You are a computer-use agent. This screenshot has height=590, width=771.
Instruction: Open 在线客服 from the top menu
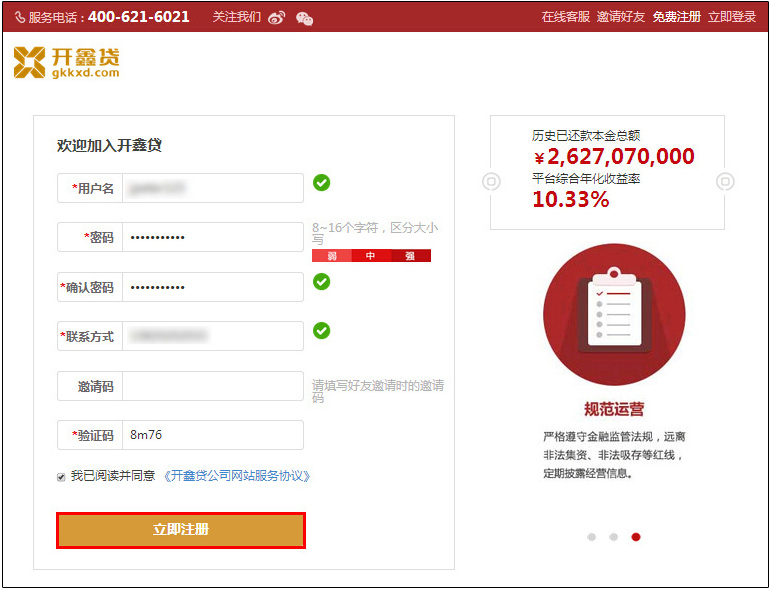(566, 17)
